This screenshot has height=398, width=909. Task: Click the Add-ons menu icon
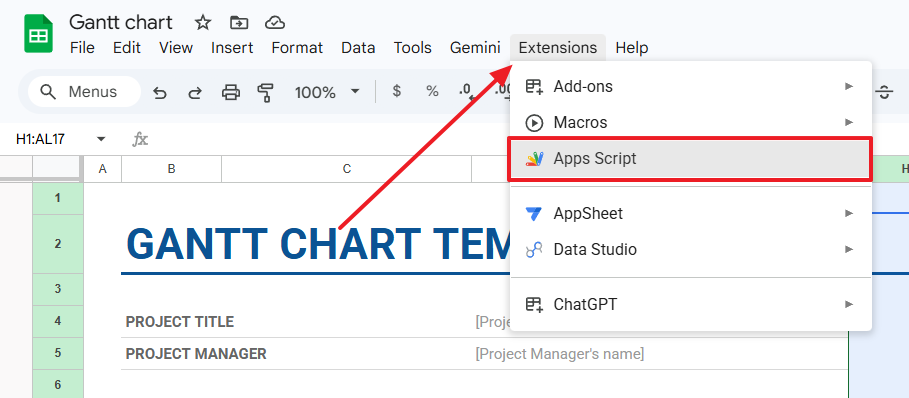click(x=534, y=87)
